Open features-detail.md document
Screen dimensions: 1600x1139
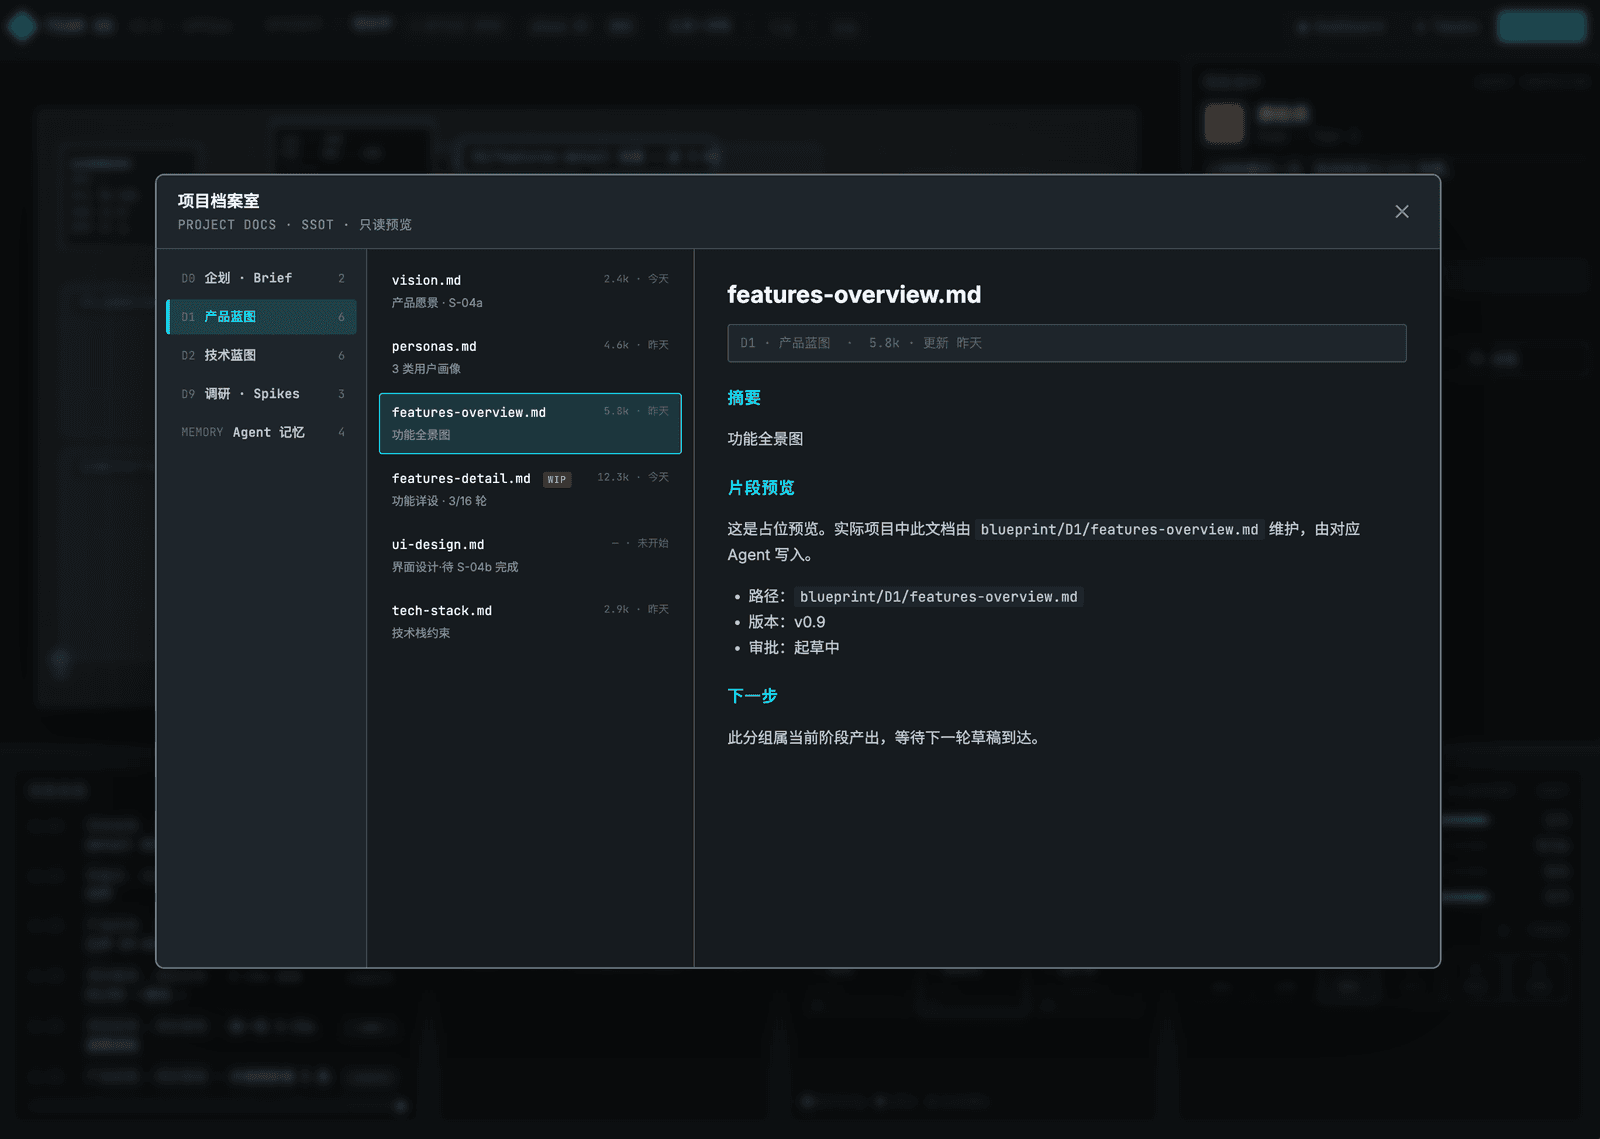coord(530,489)
